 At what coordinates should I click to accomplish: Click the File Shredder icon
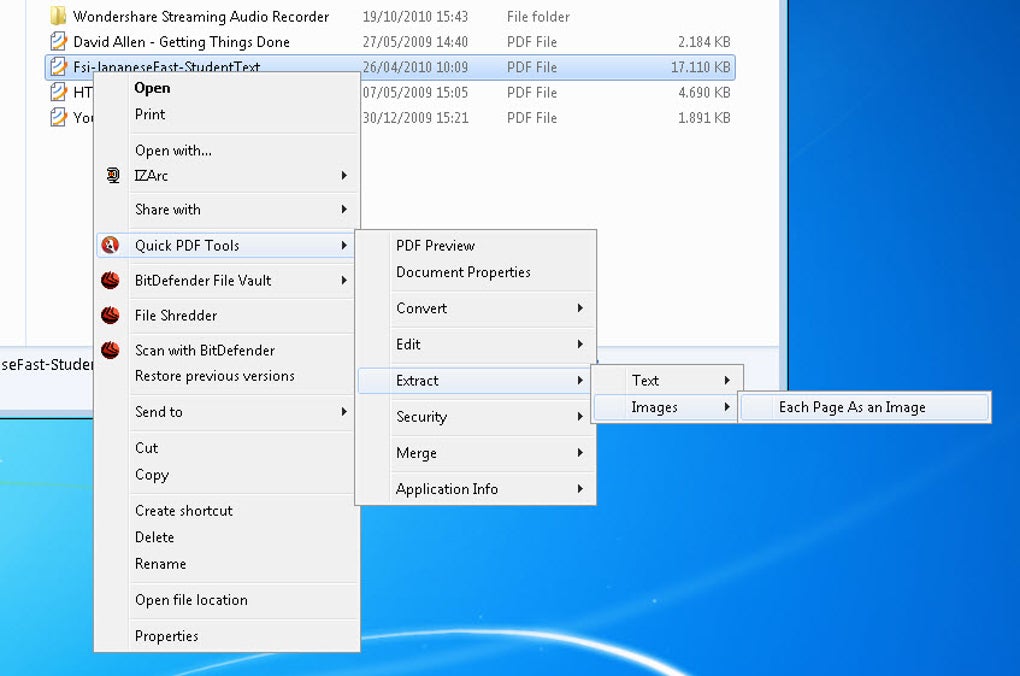(x=110, y=315)
